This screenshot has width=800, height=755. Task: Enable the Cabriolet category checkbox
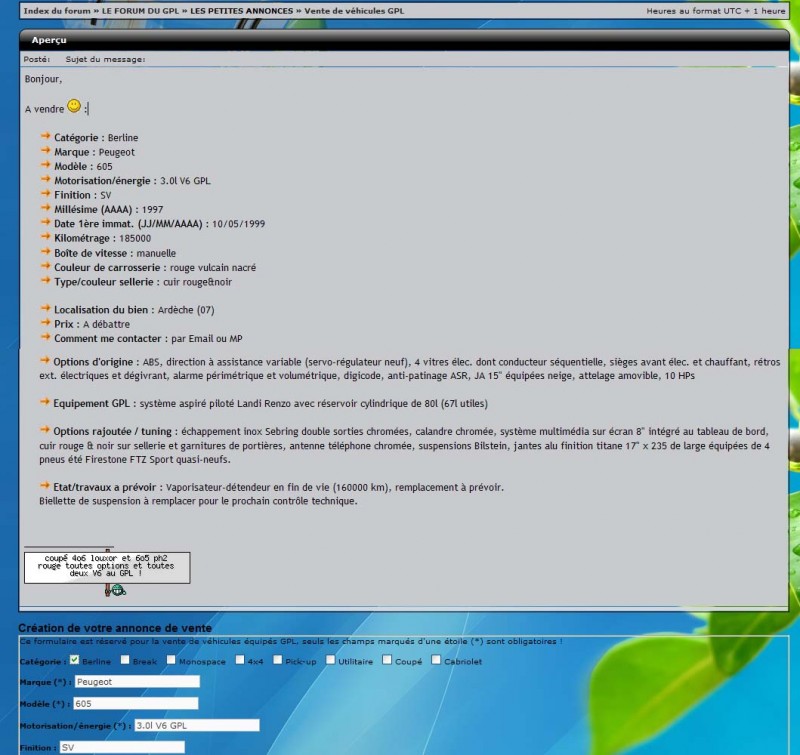coord(436,660)
